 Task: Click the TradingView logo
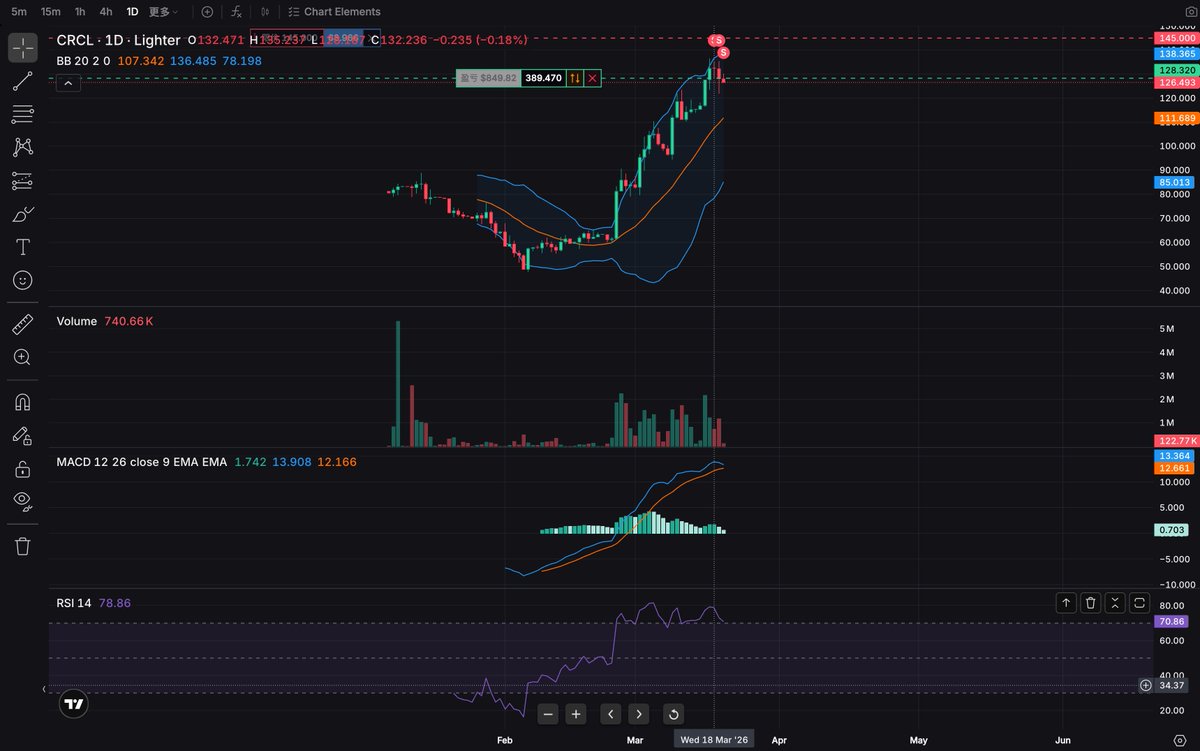(x=74, y=704)
